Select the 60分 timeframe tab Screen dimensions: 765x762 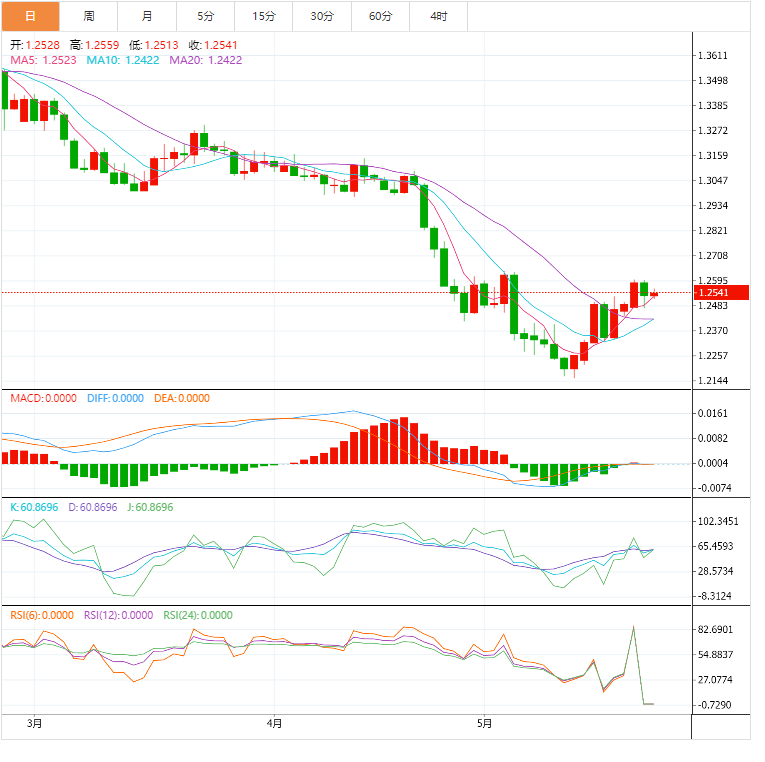click(380, 16)
